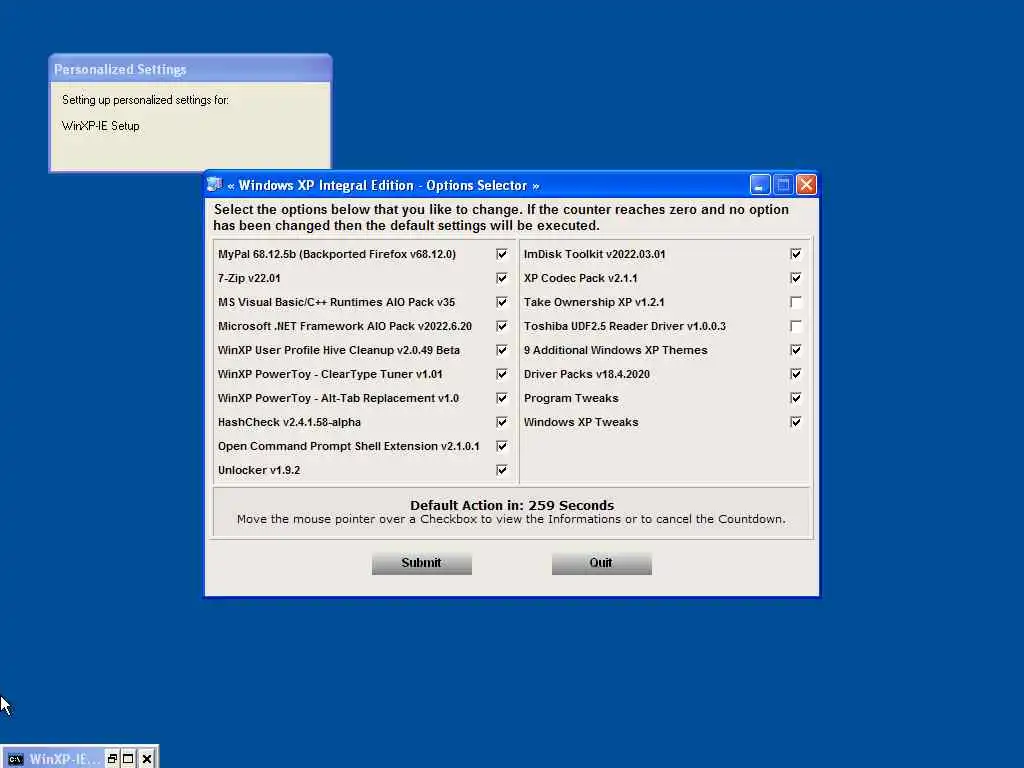Image resolution: width=1024 pixels, height=768 pixels.
Task: Toggle Driver Packs v18.4.2020 checkbox
Action: [795, 374]
